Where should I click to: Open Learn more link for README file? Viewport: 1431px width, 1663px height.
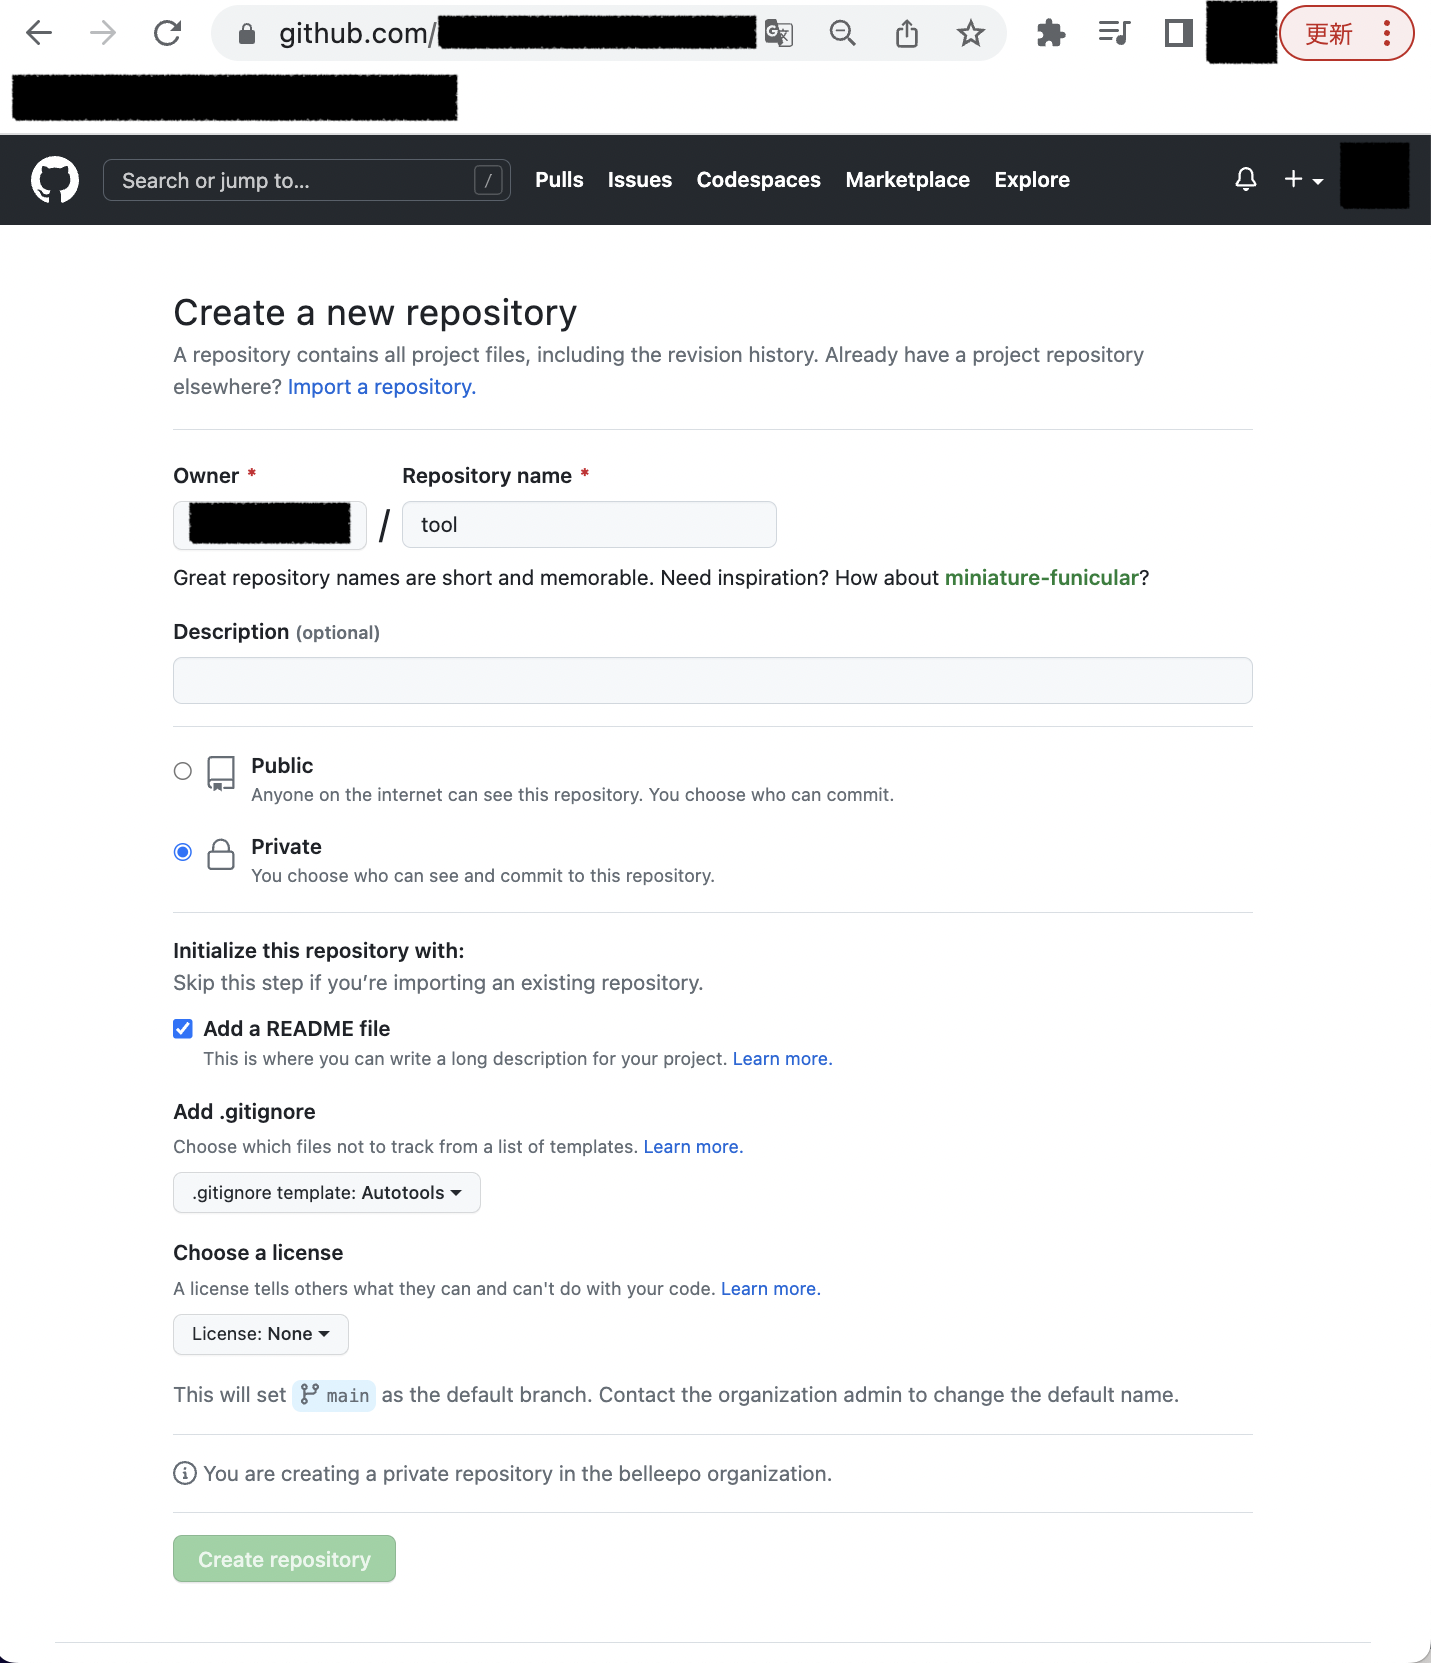(783, 1059)
